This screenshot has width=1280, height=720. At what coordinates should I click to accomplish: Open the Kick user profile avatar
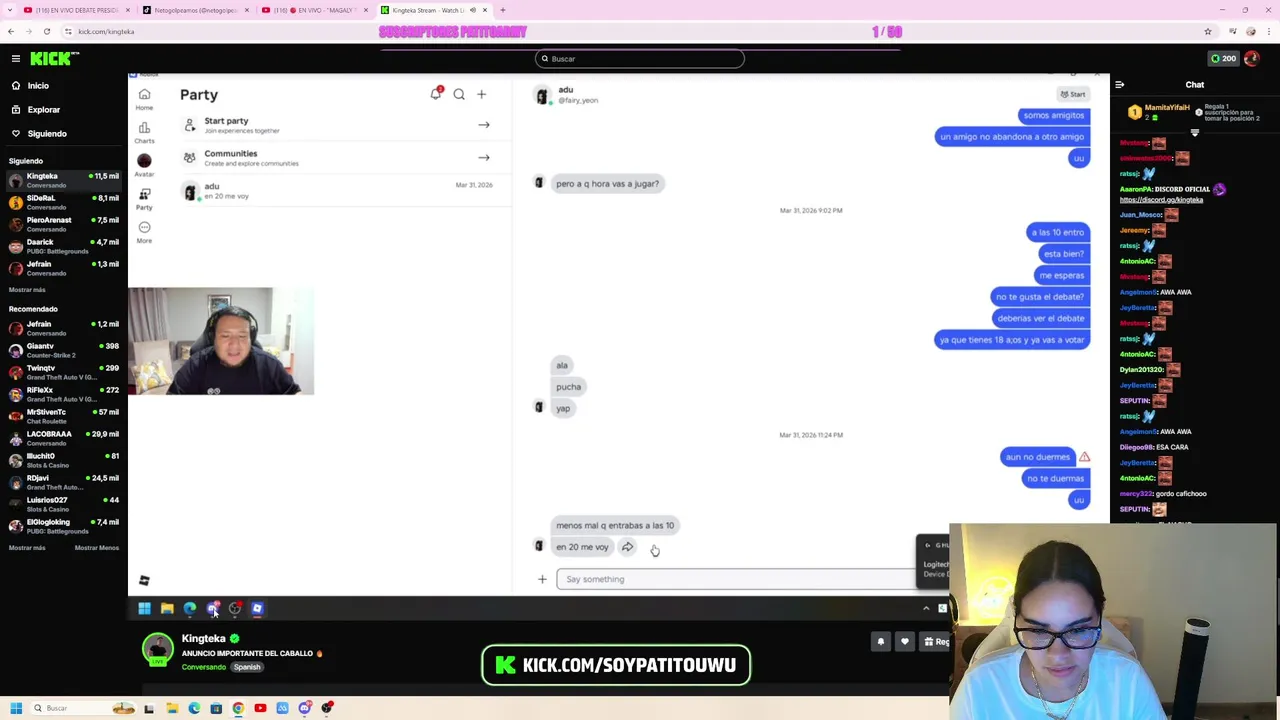click(1252, 59)
